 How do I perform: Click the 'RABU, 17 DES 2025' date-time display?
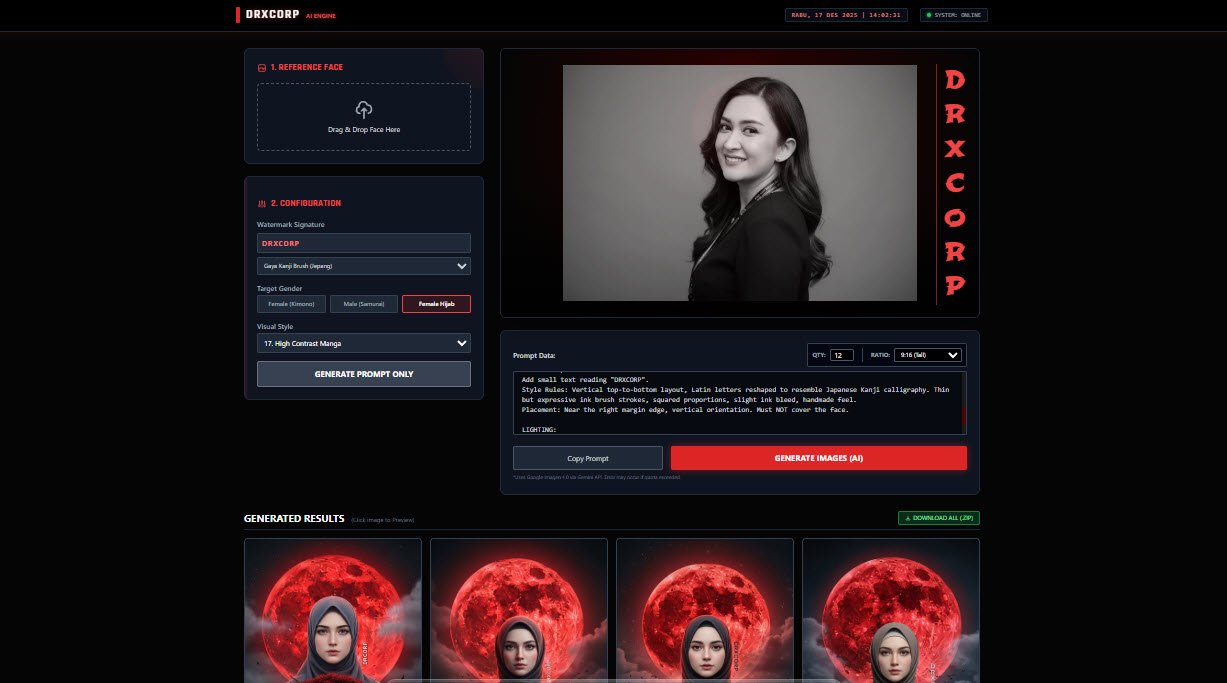847,15
